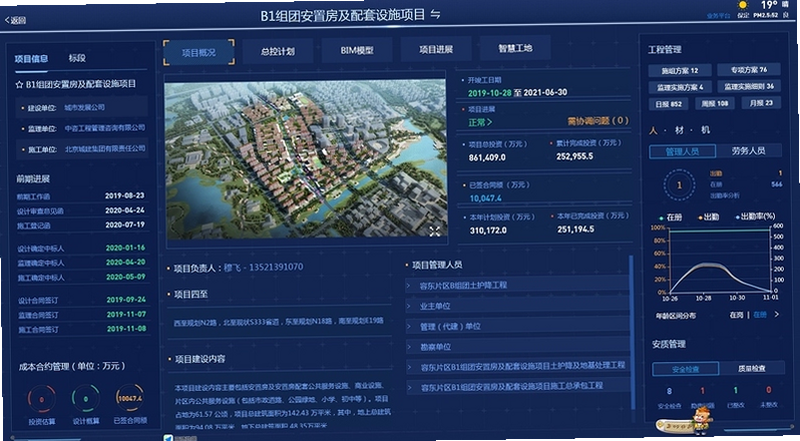This screenshot has width=800, height=441.
Task: Open 施组方案 12 button
Action: [x=680, y=70]
